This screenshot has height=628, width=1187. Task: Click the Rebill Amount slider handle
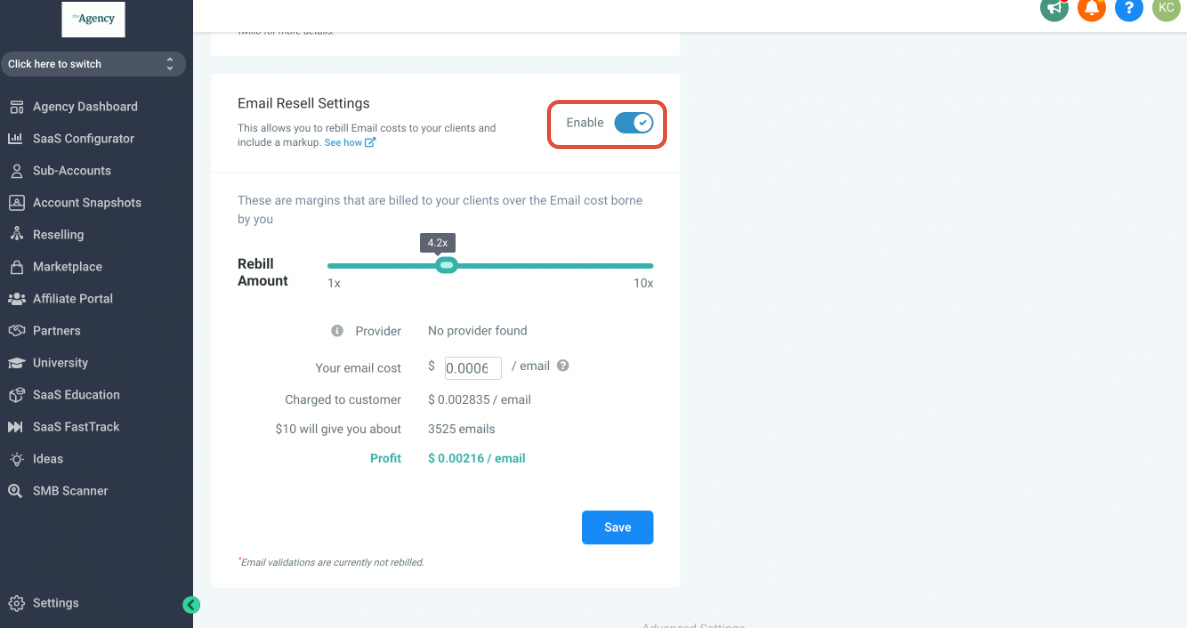tap(447, 265)
